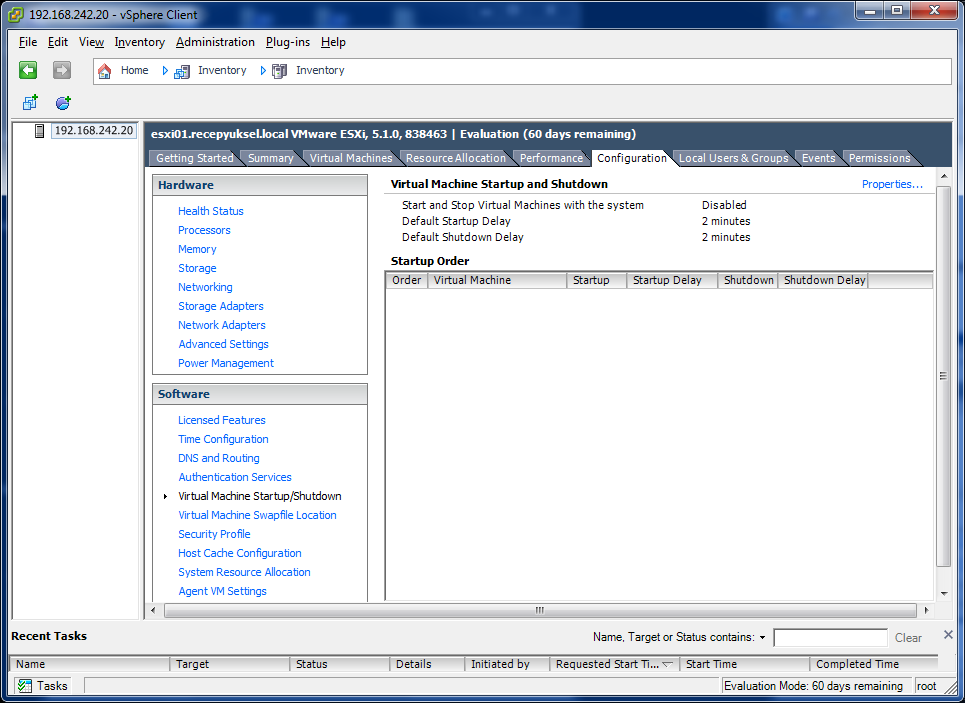This screenshot has width=965, height=703.
Task: Switch to the Getting Started tab
Action: click(x=194, y=158)
